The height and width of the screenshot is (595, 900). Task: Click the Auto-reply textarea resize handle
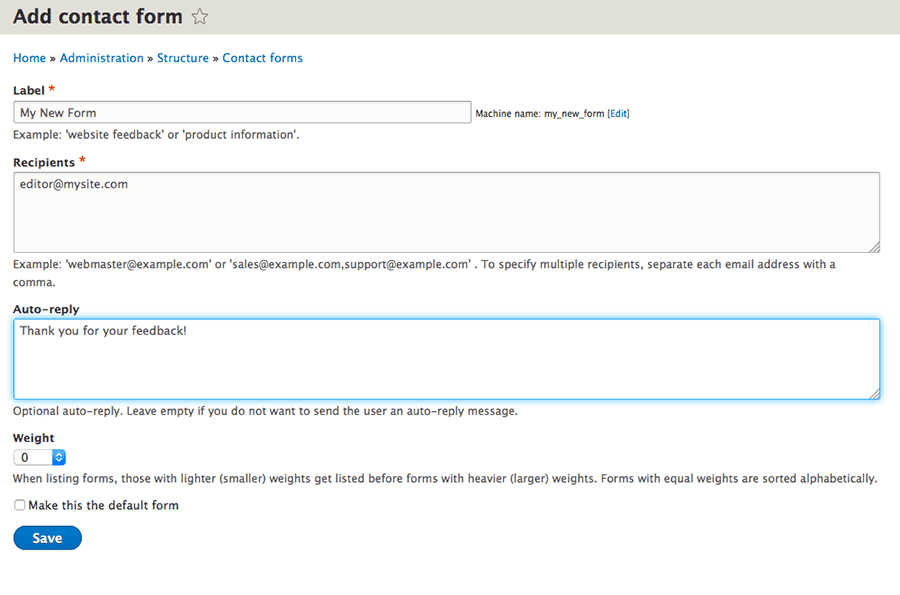tap(874, 394)
